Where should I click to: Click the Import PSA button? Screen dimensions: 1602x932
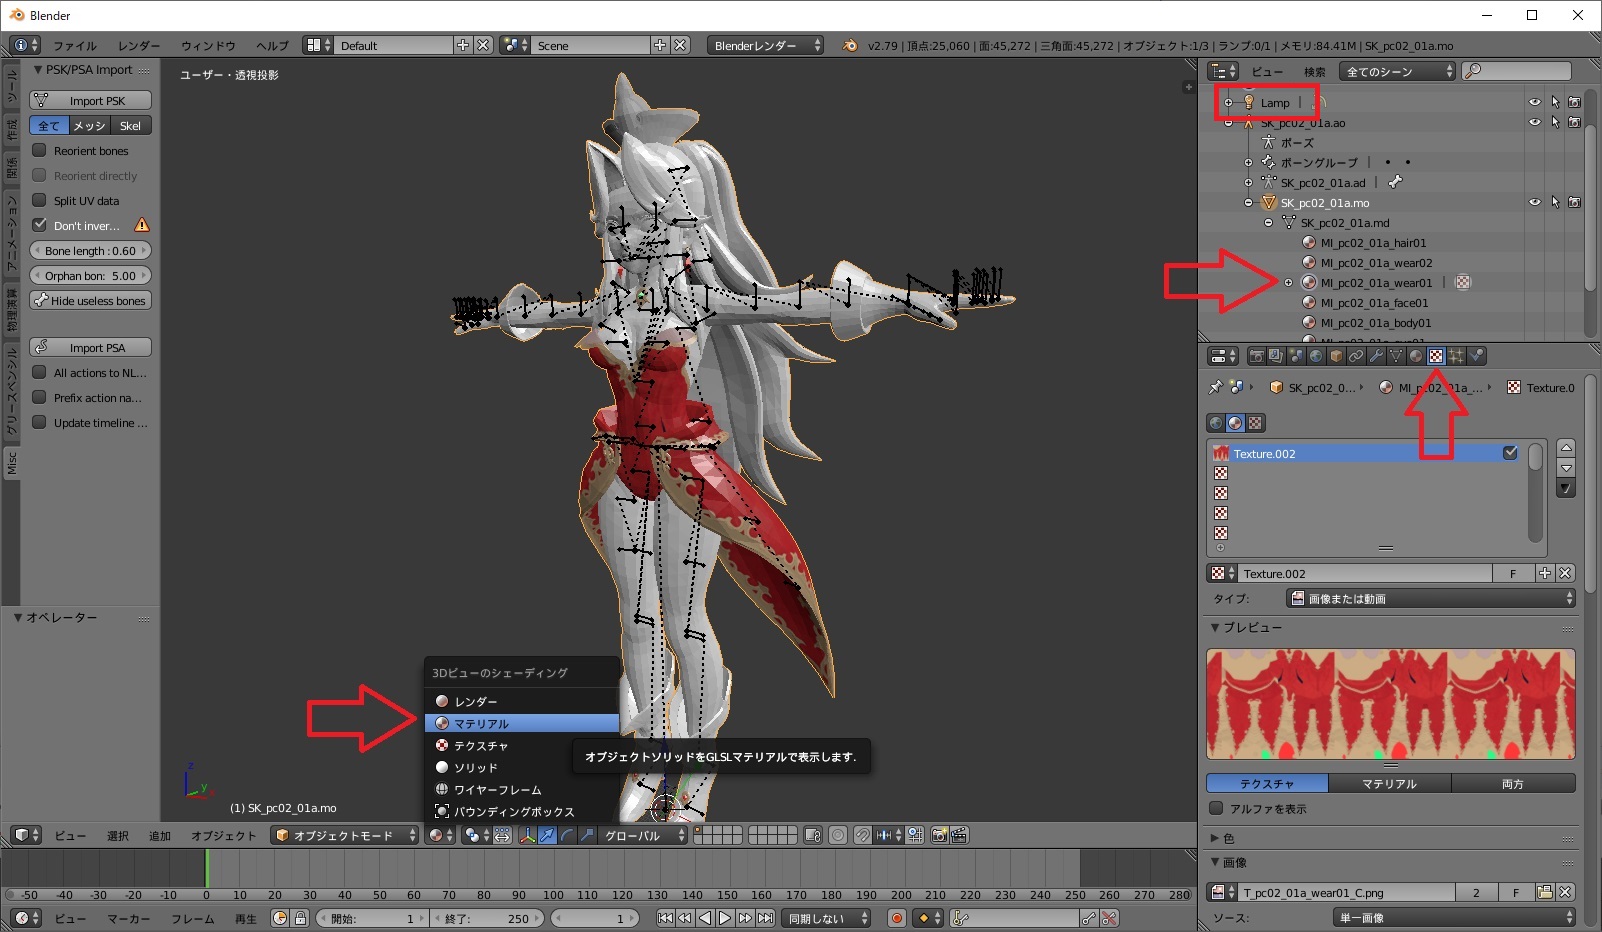[x=91, y=347]
